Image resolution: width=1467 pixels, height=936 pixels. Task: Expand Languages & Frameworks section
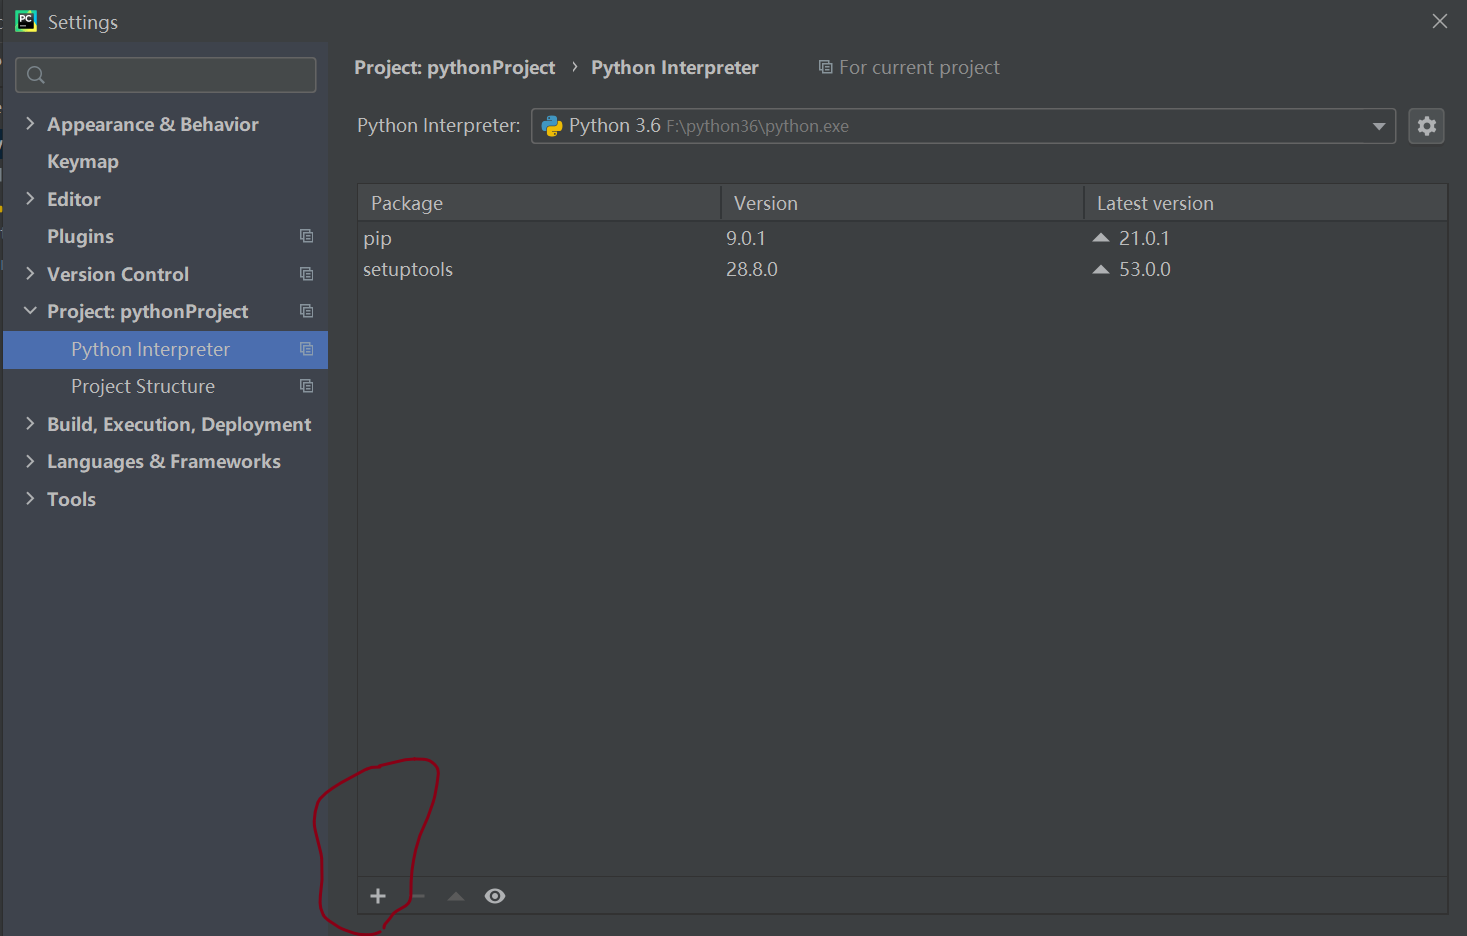tap(30, 461)
